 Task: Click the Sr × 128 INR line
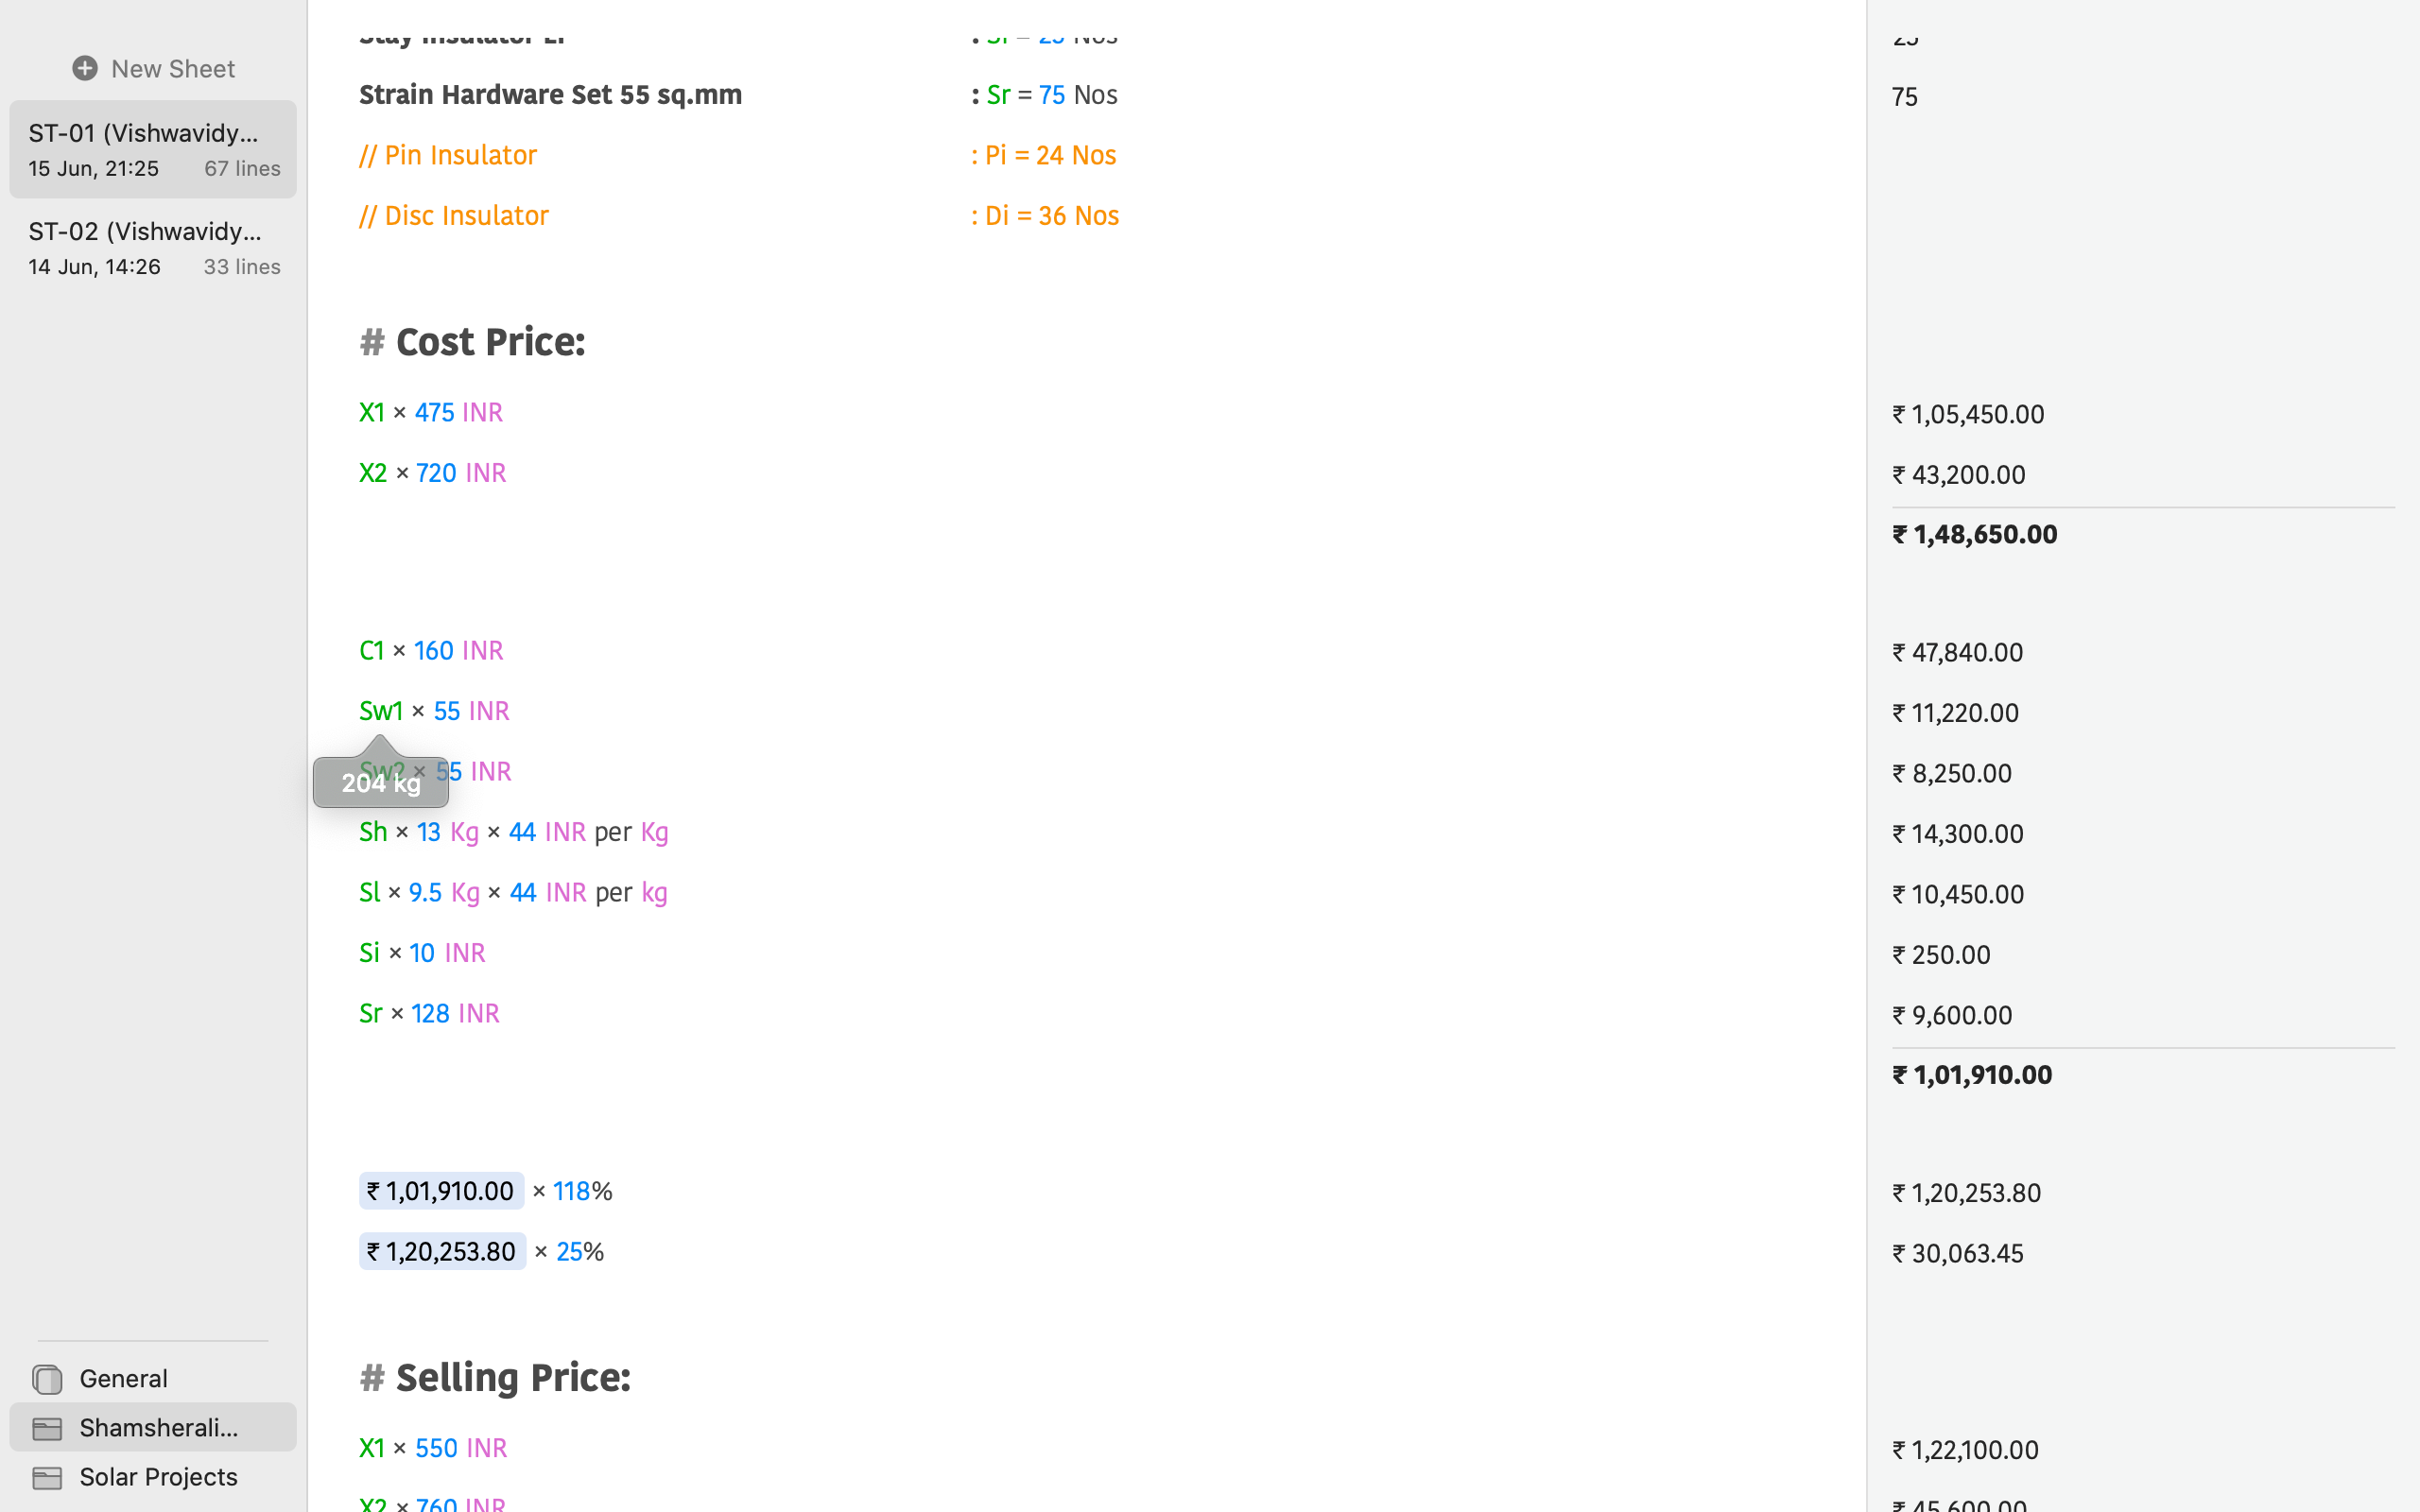click(x=429, y=1013)
